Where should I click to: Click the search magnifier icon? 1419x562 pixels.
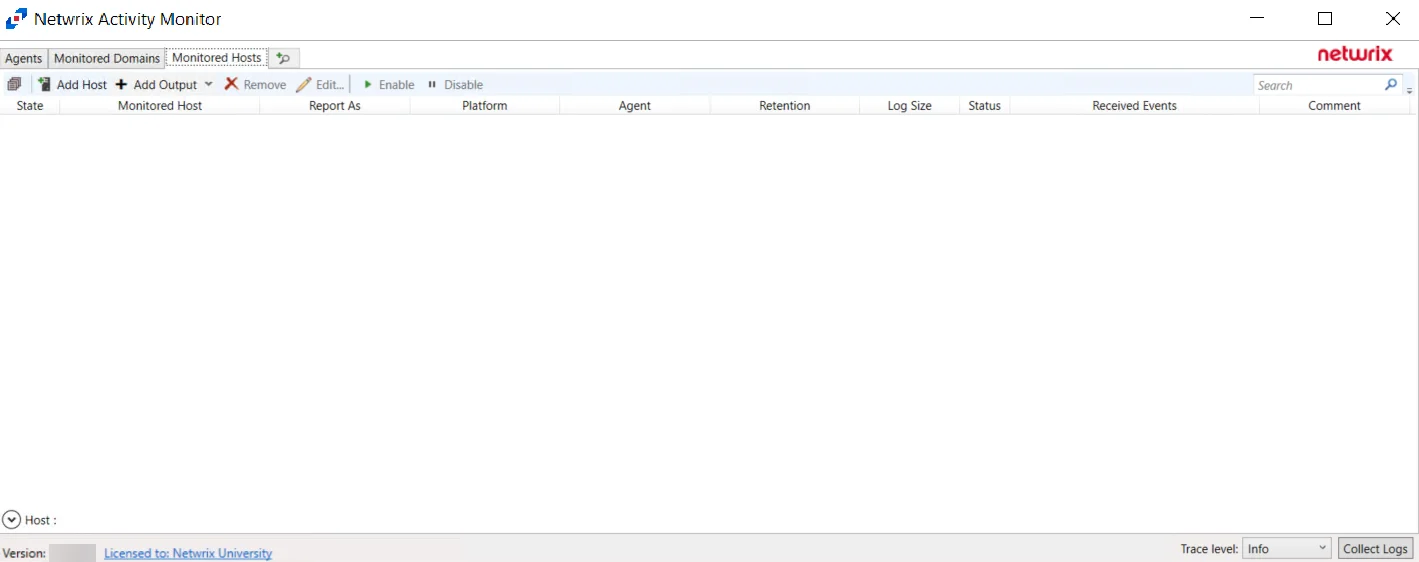(1391, 85)
